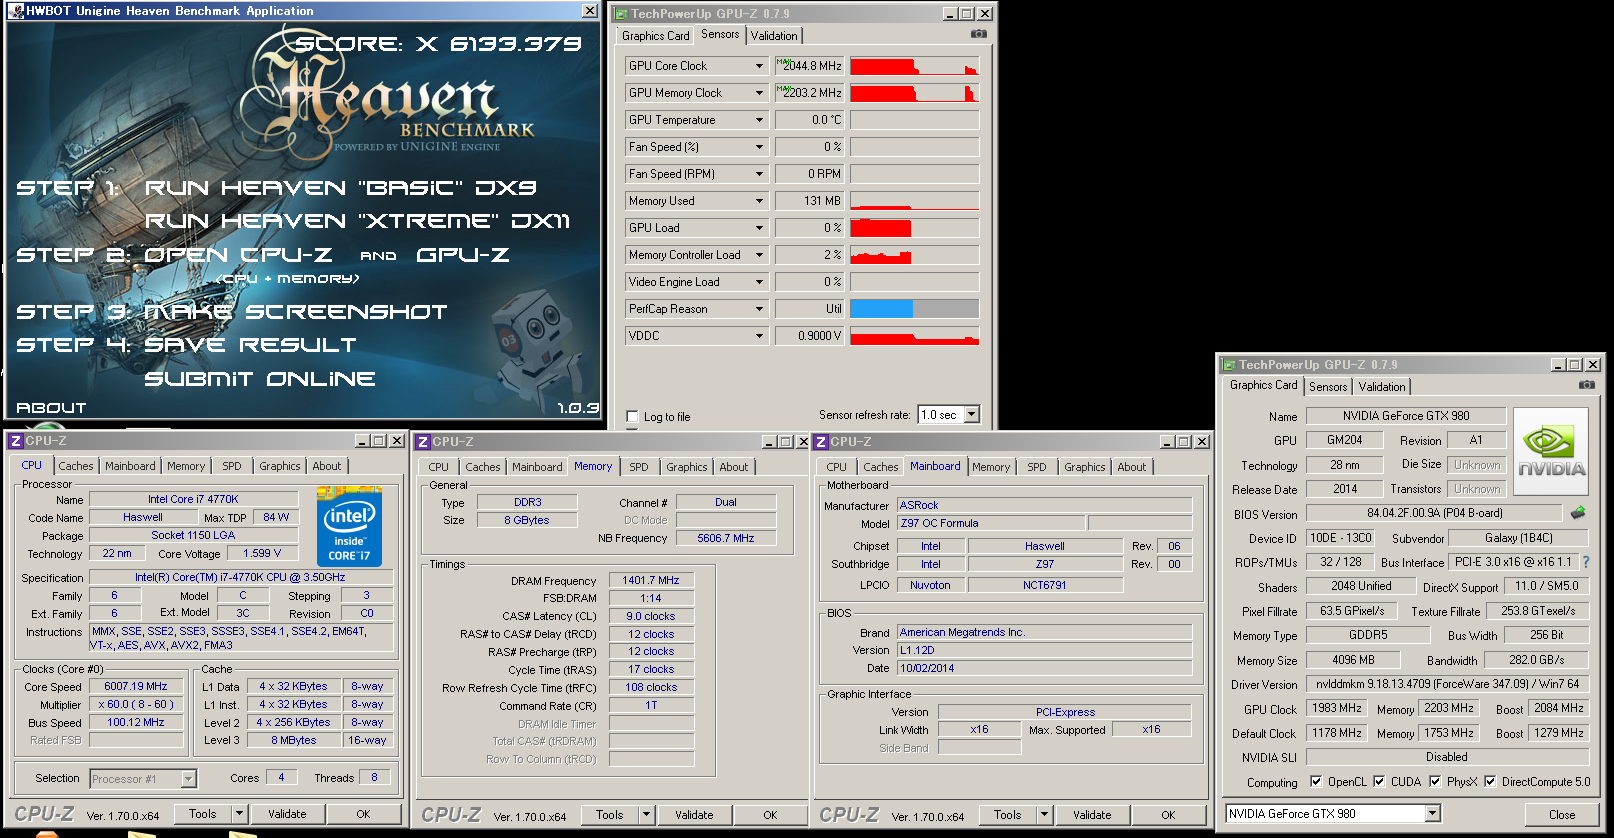Open GPU Core Clock sensor dropdown
The image size is (1614, 838).
(759, 66)
